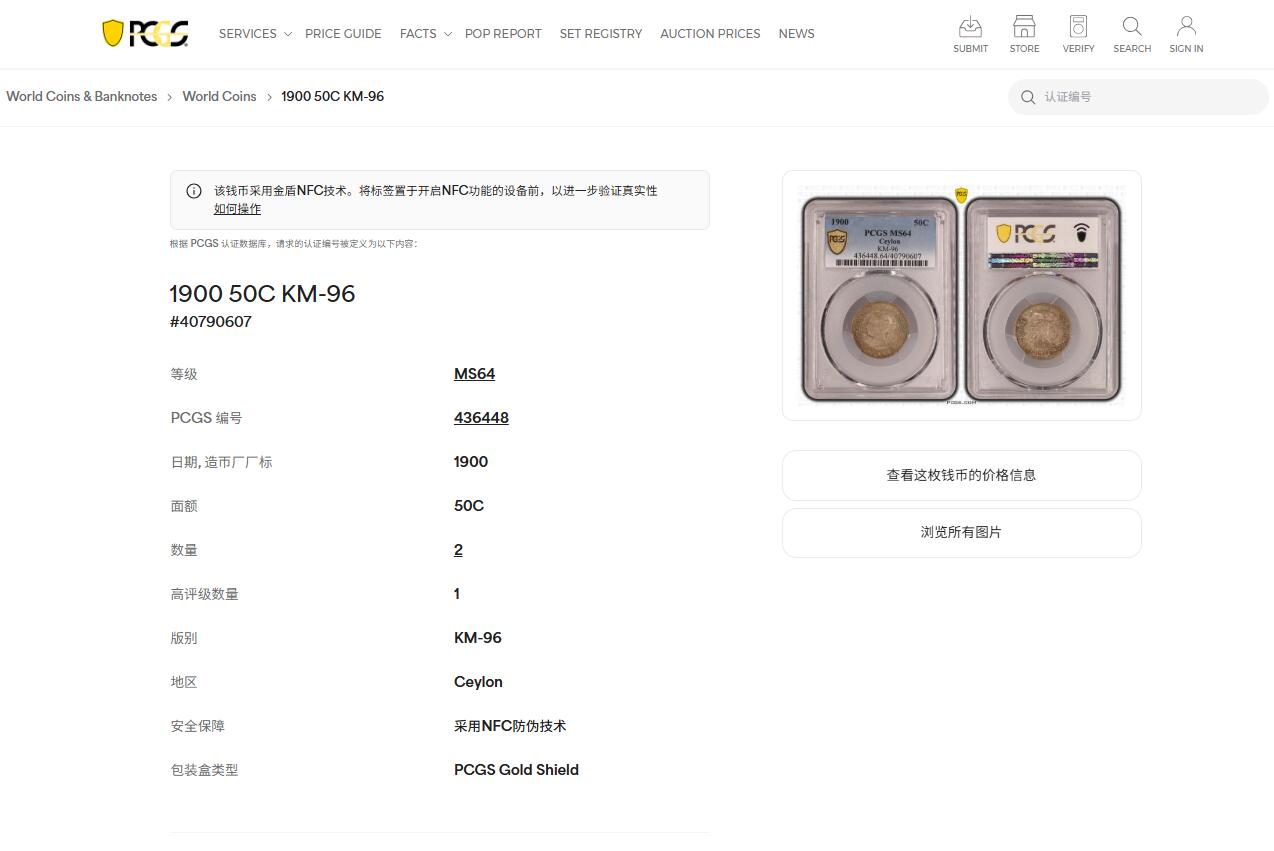Open the AUCTION PRICES menu item
Image resolution: width=1274 pixels, height=851 pixels.
pyautogui.click(x=710, y=33)
